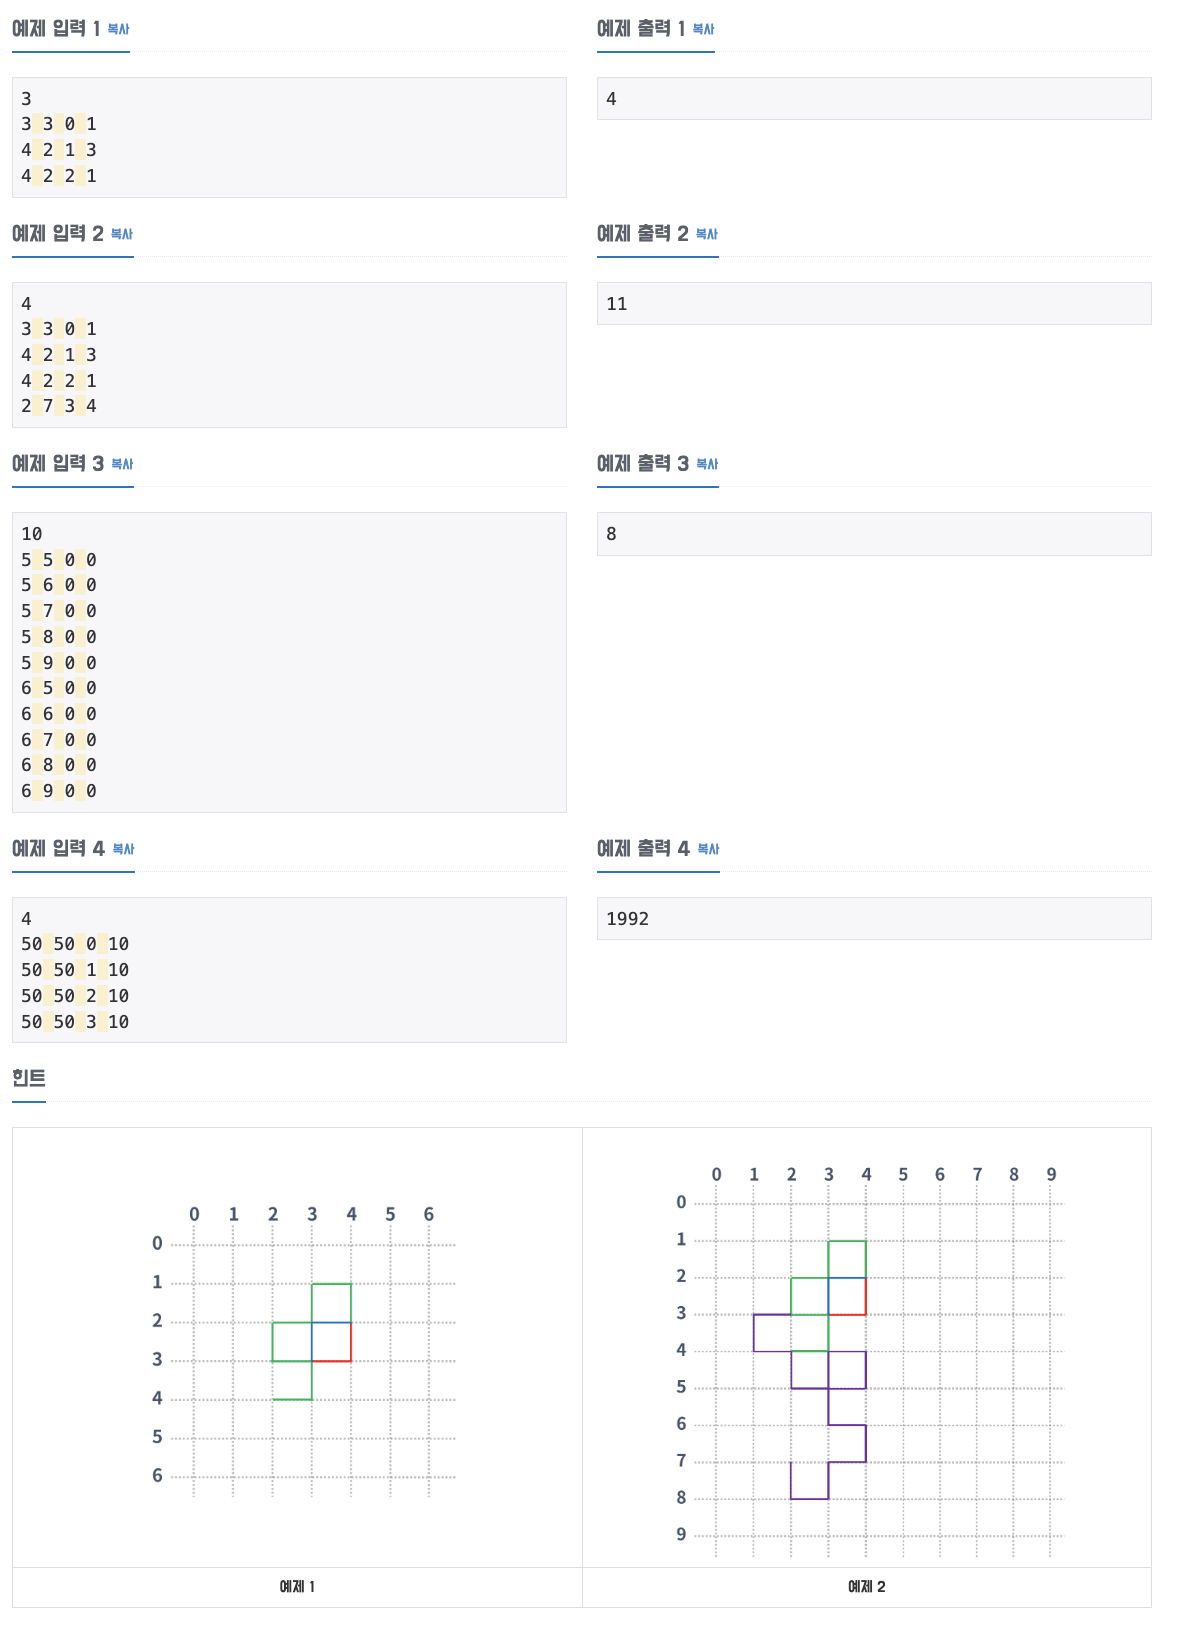Copy sample output 2 via 복사 button

pyautogui.click(x=707, y=234)
